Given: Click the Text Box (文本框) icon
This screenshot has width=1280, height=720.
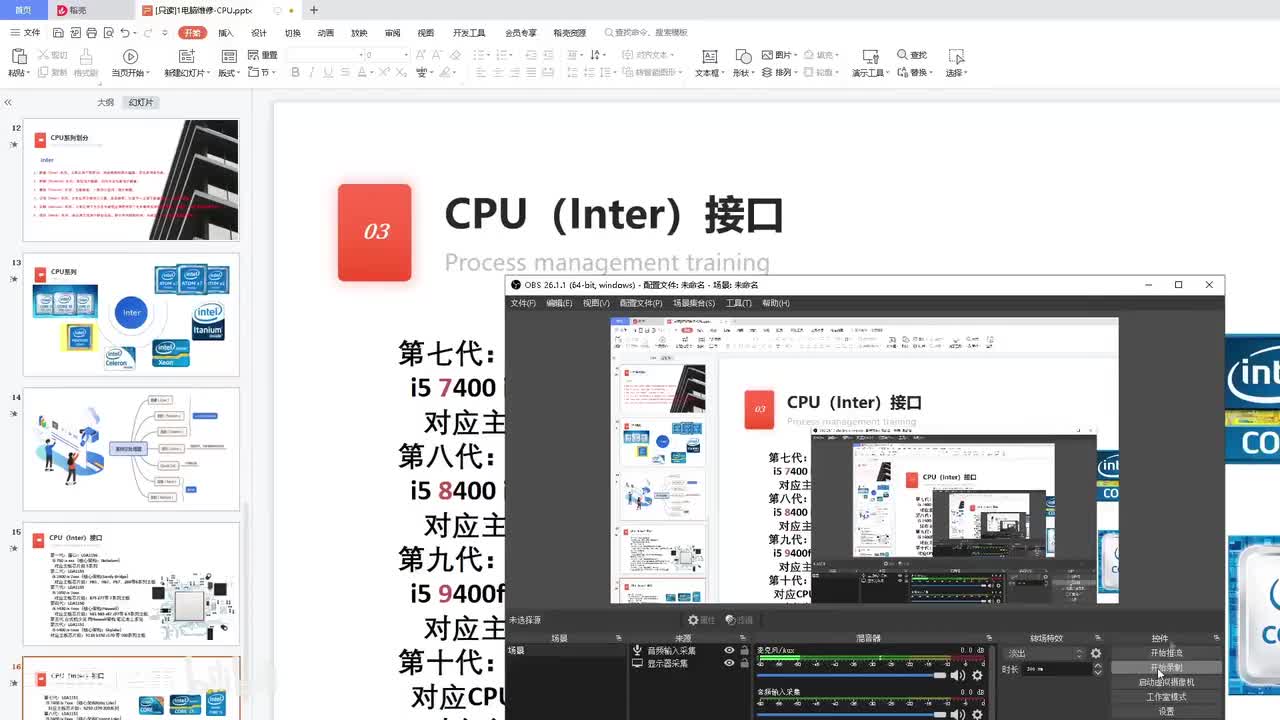Looking at the screenshot, I should (x=709, y=57).
